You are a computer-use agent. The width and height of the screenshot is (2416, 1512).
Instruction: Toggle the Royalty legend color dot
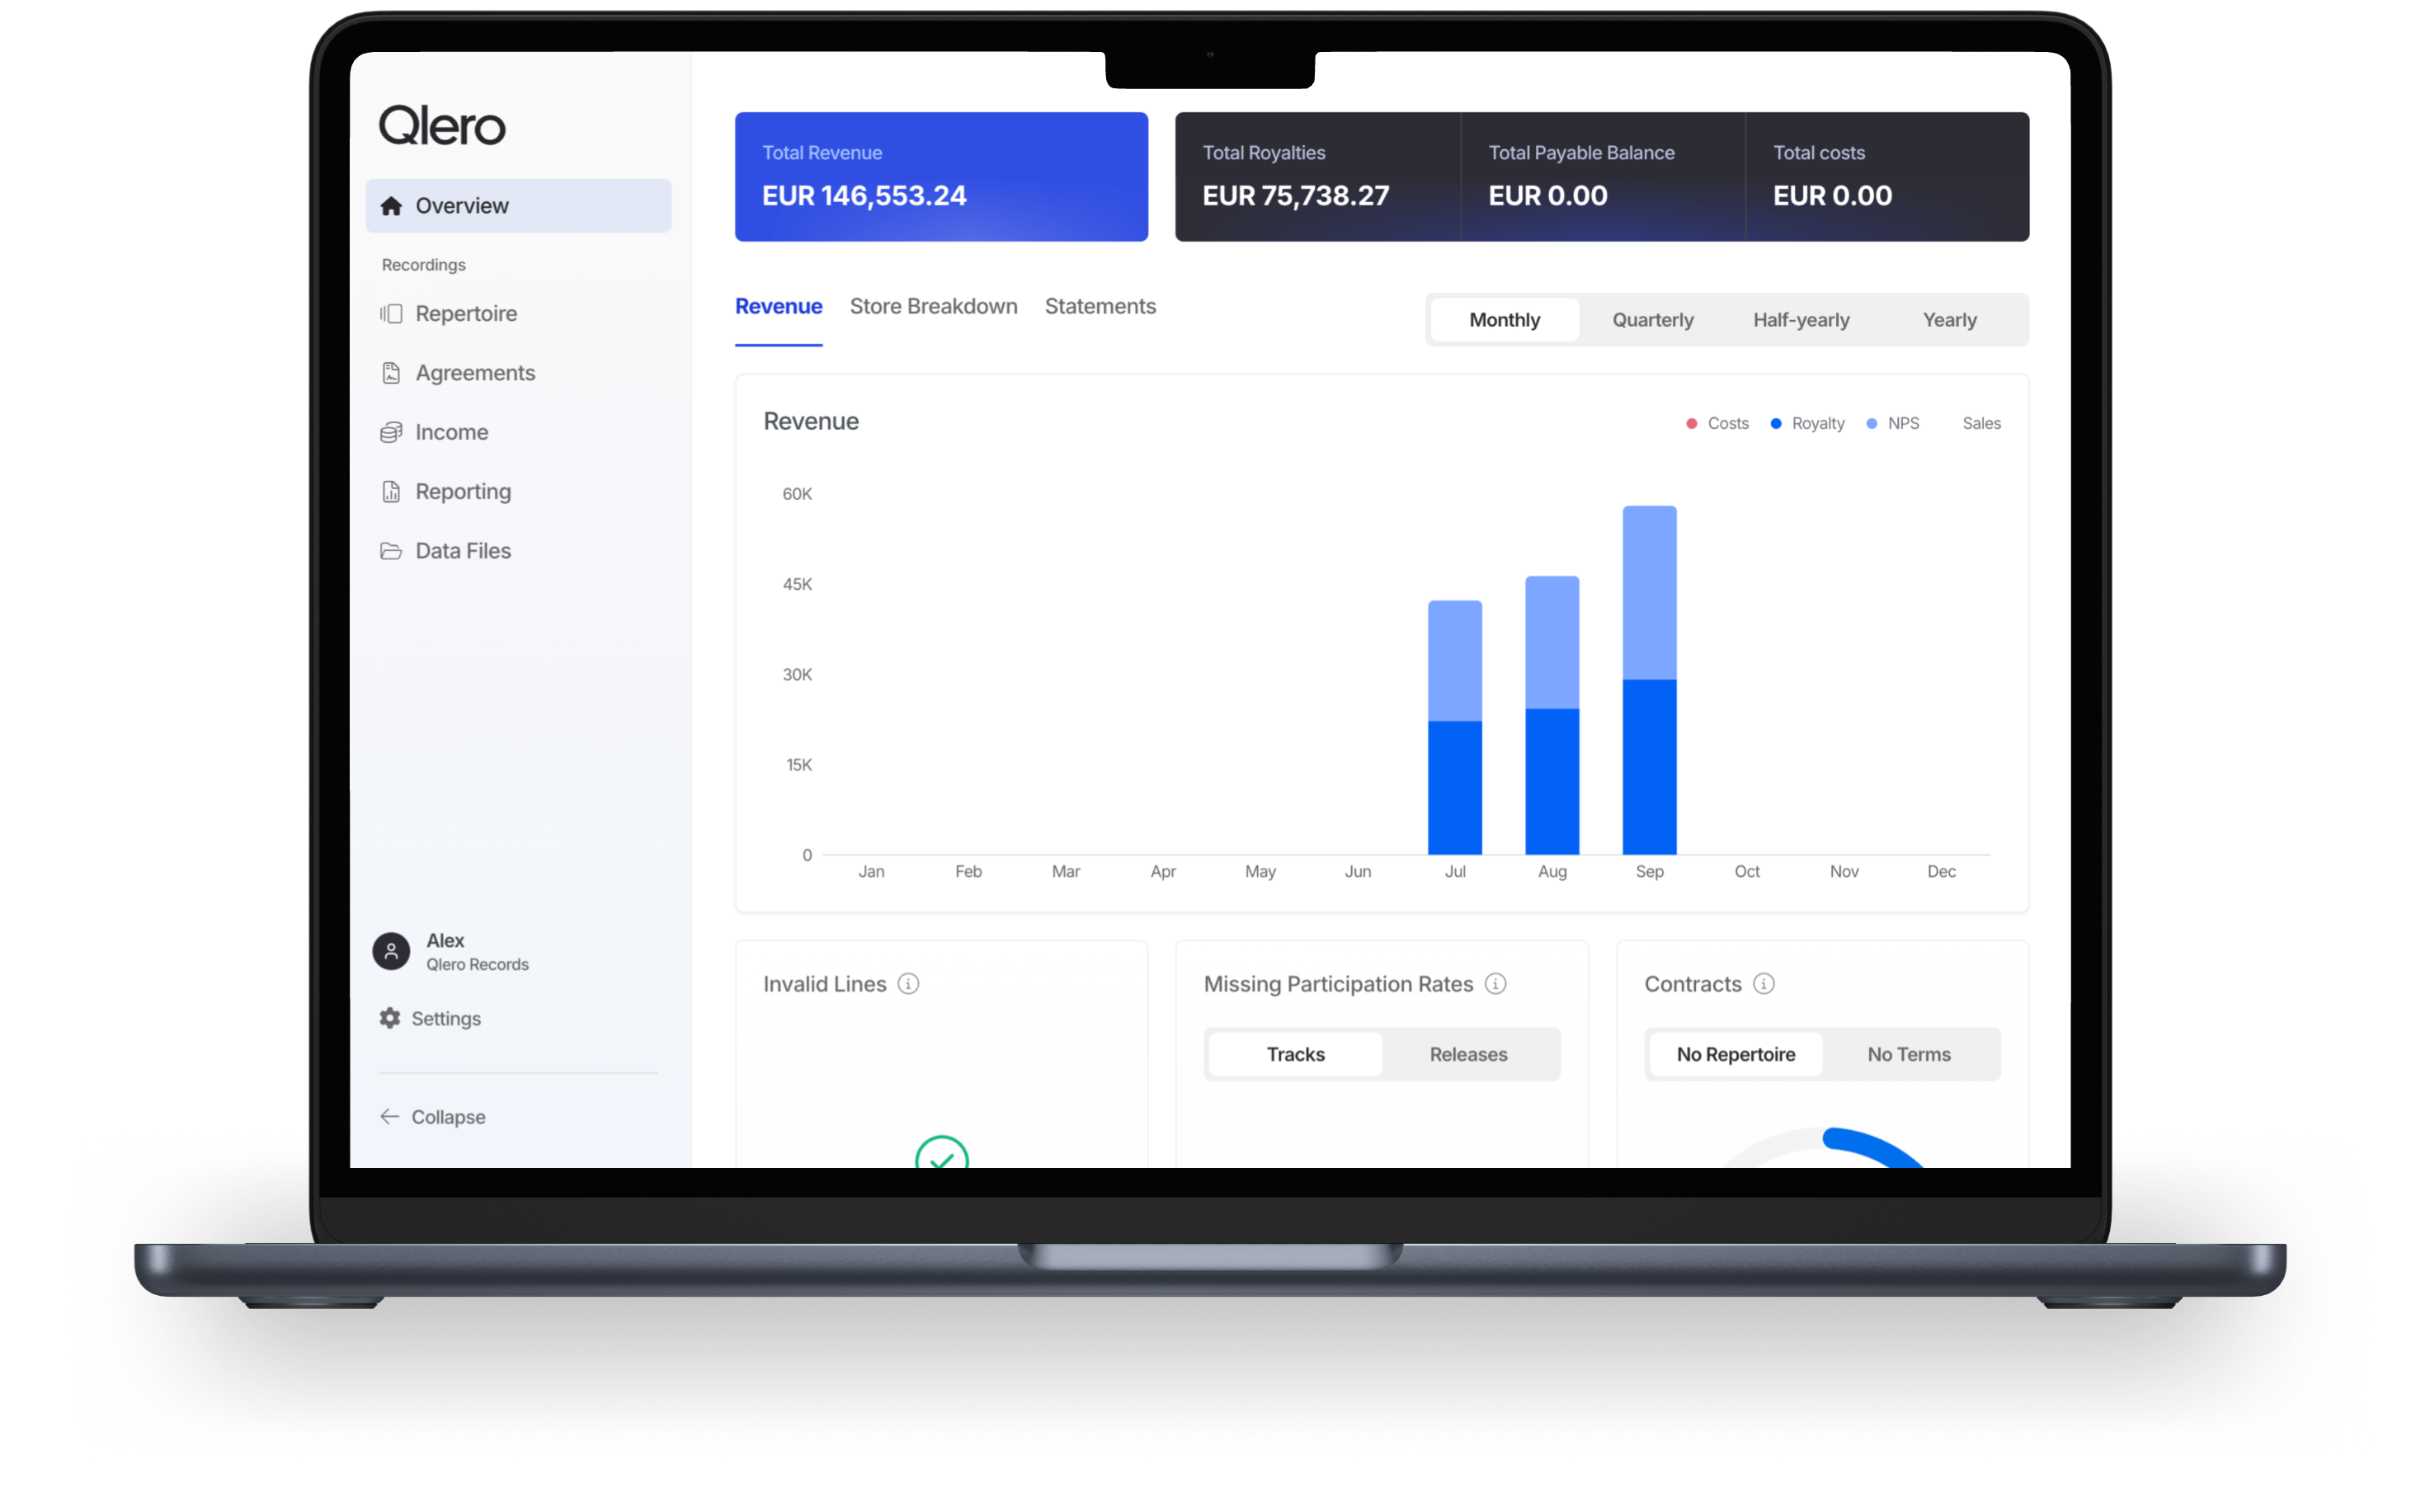tap(1776, 424)
